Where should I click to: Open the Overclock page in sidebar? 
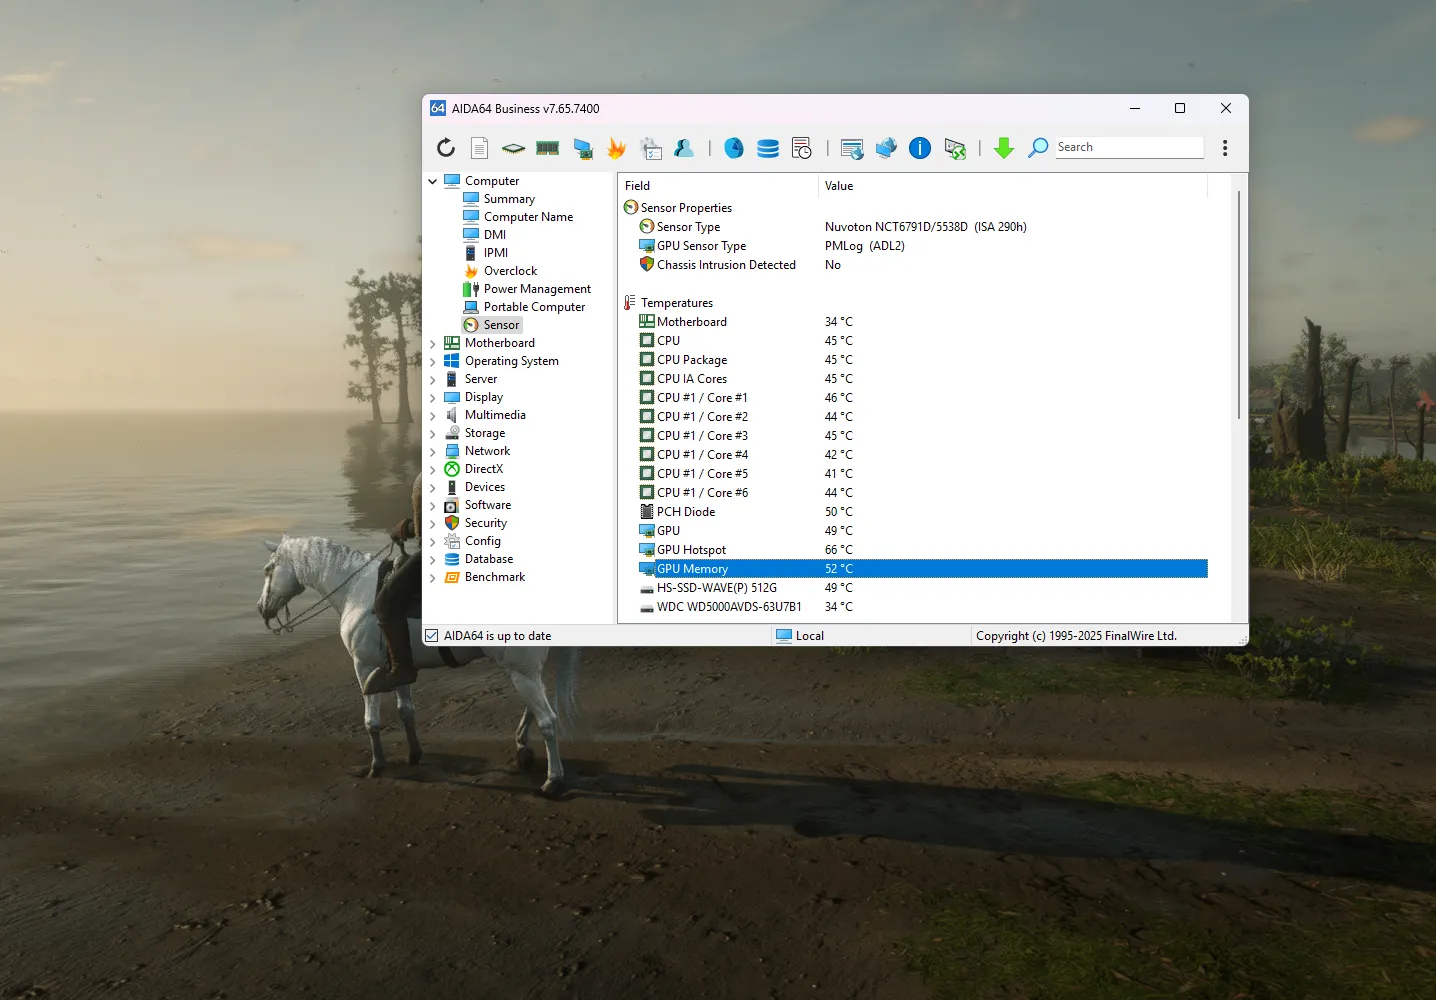click(x=510, y=271)
